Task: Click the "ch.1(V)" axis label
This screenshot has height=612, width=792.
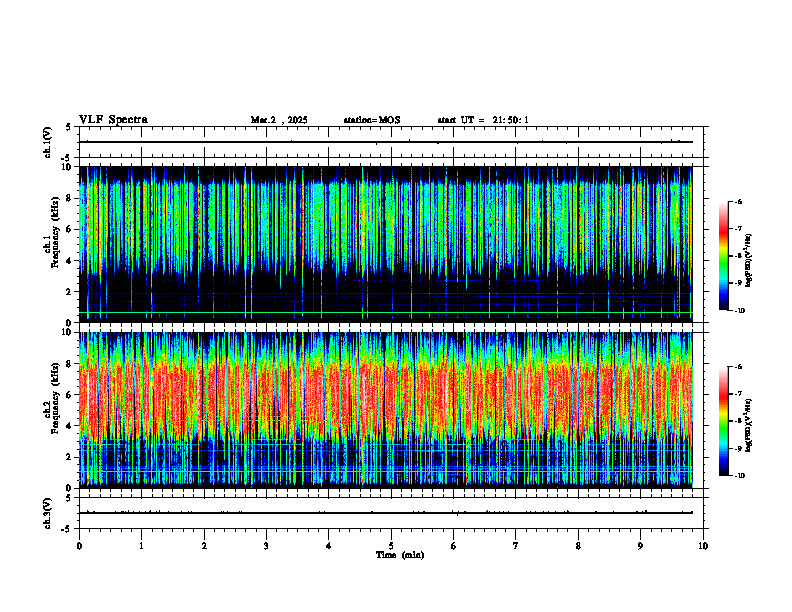Action: [x=48, y=142]
